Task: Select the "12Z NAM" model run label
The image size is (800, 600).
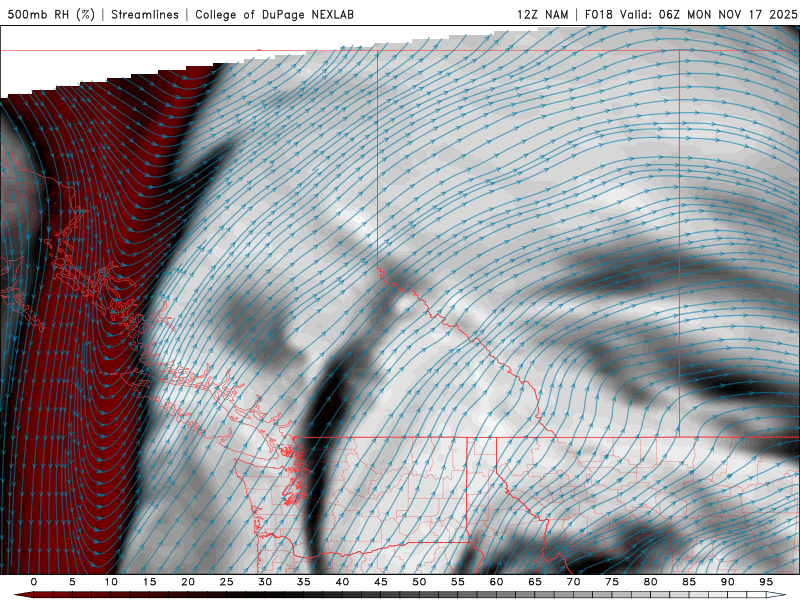Action: pyautogui.click(x=542, y=14)
